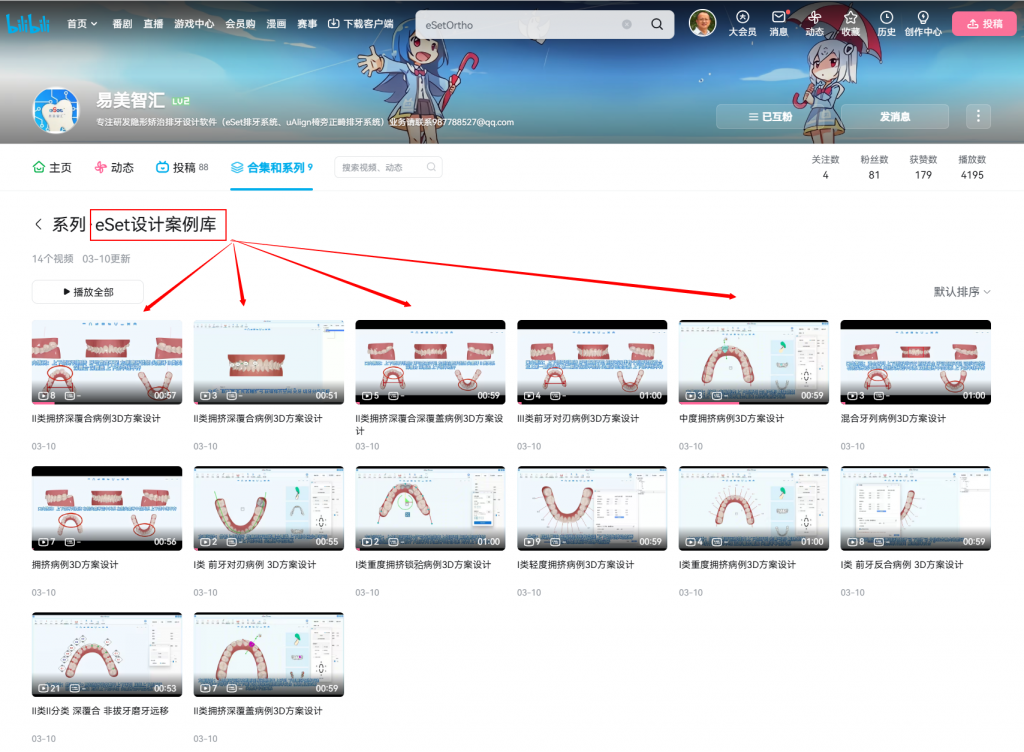Expand the 默认排序 sort dropdown
This screenshot has width=1024, height=752.
pyautogui.click(x=962, y=292)
